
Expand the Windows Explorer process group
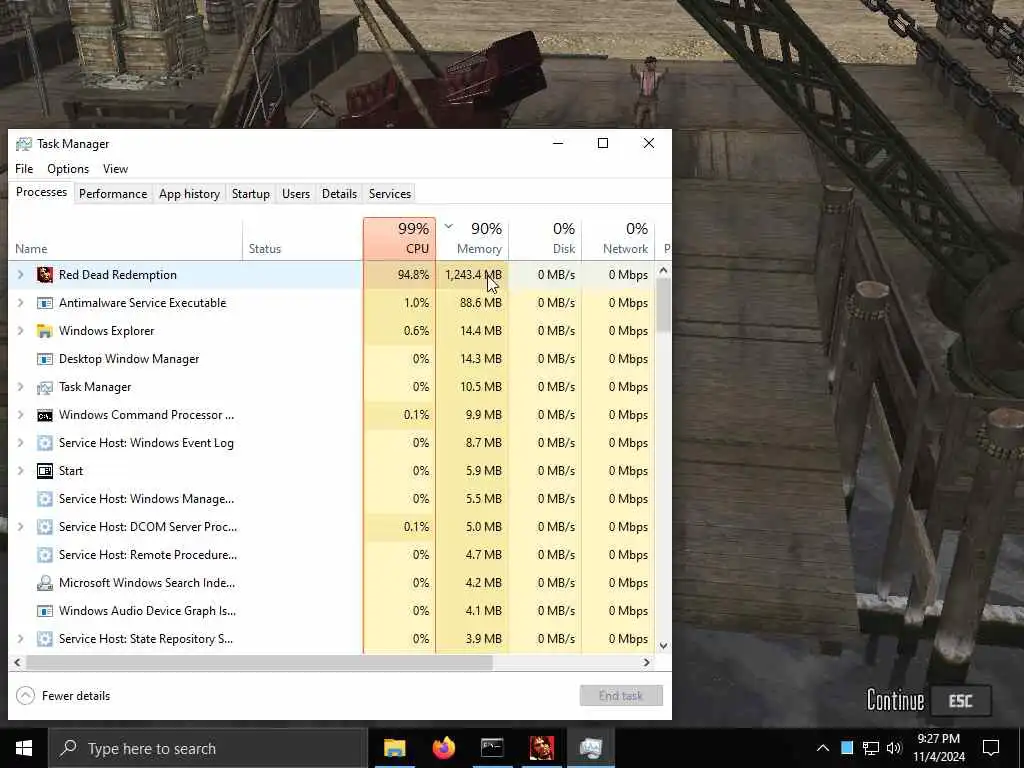[x=20, y=331]
